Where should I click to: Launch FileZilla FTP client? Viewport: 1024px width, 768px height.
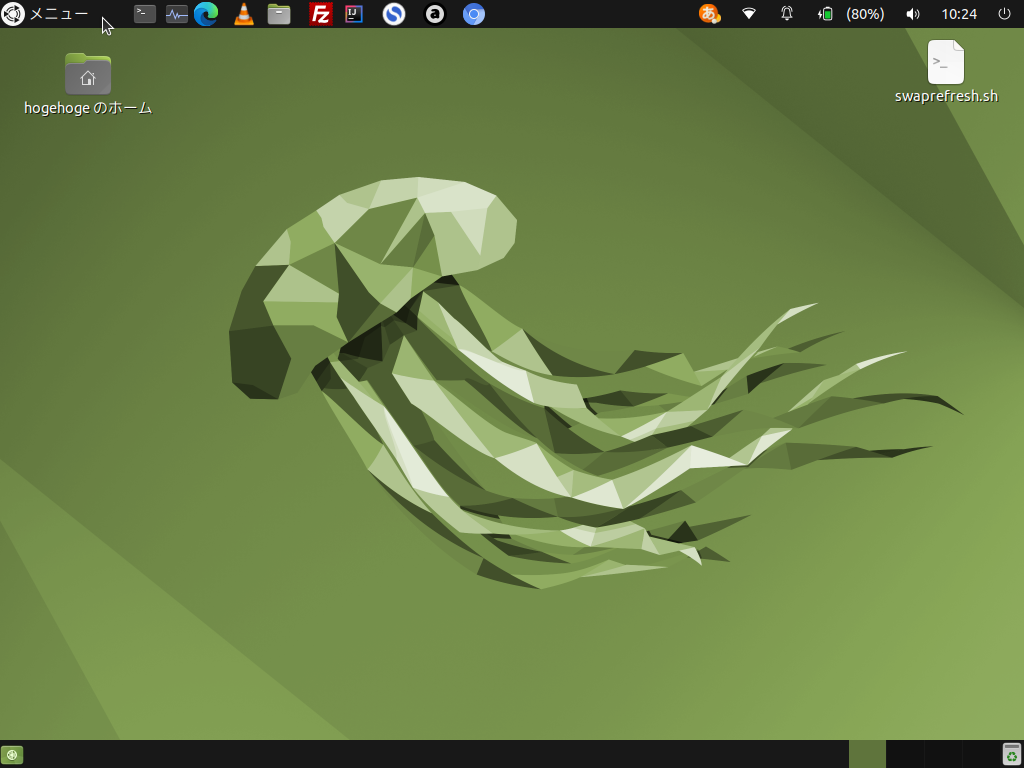pos(321,14)
